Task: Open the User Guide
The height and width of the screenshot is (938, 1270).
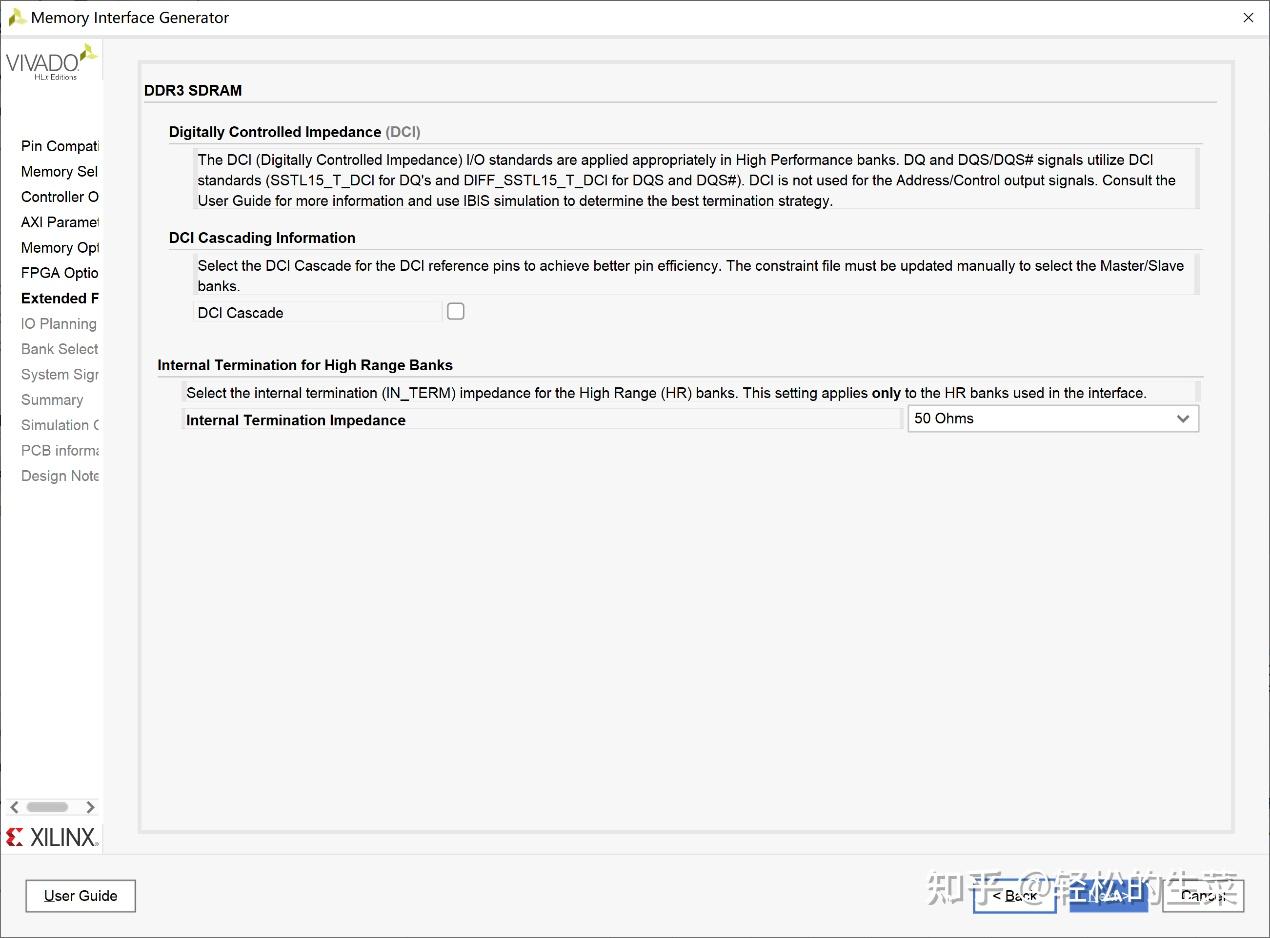Action: 81,896
